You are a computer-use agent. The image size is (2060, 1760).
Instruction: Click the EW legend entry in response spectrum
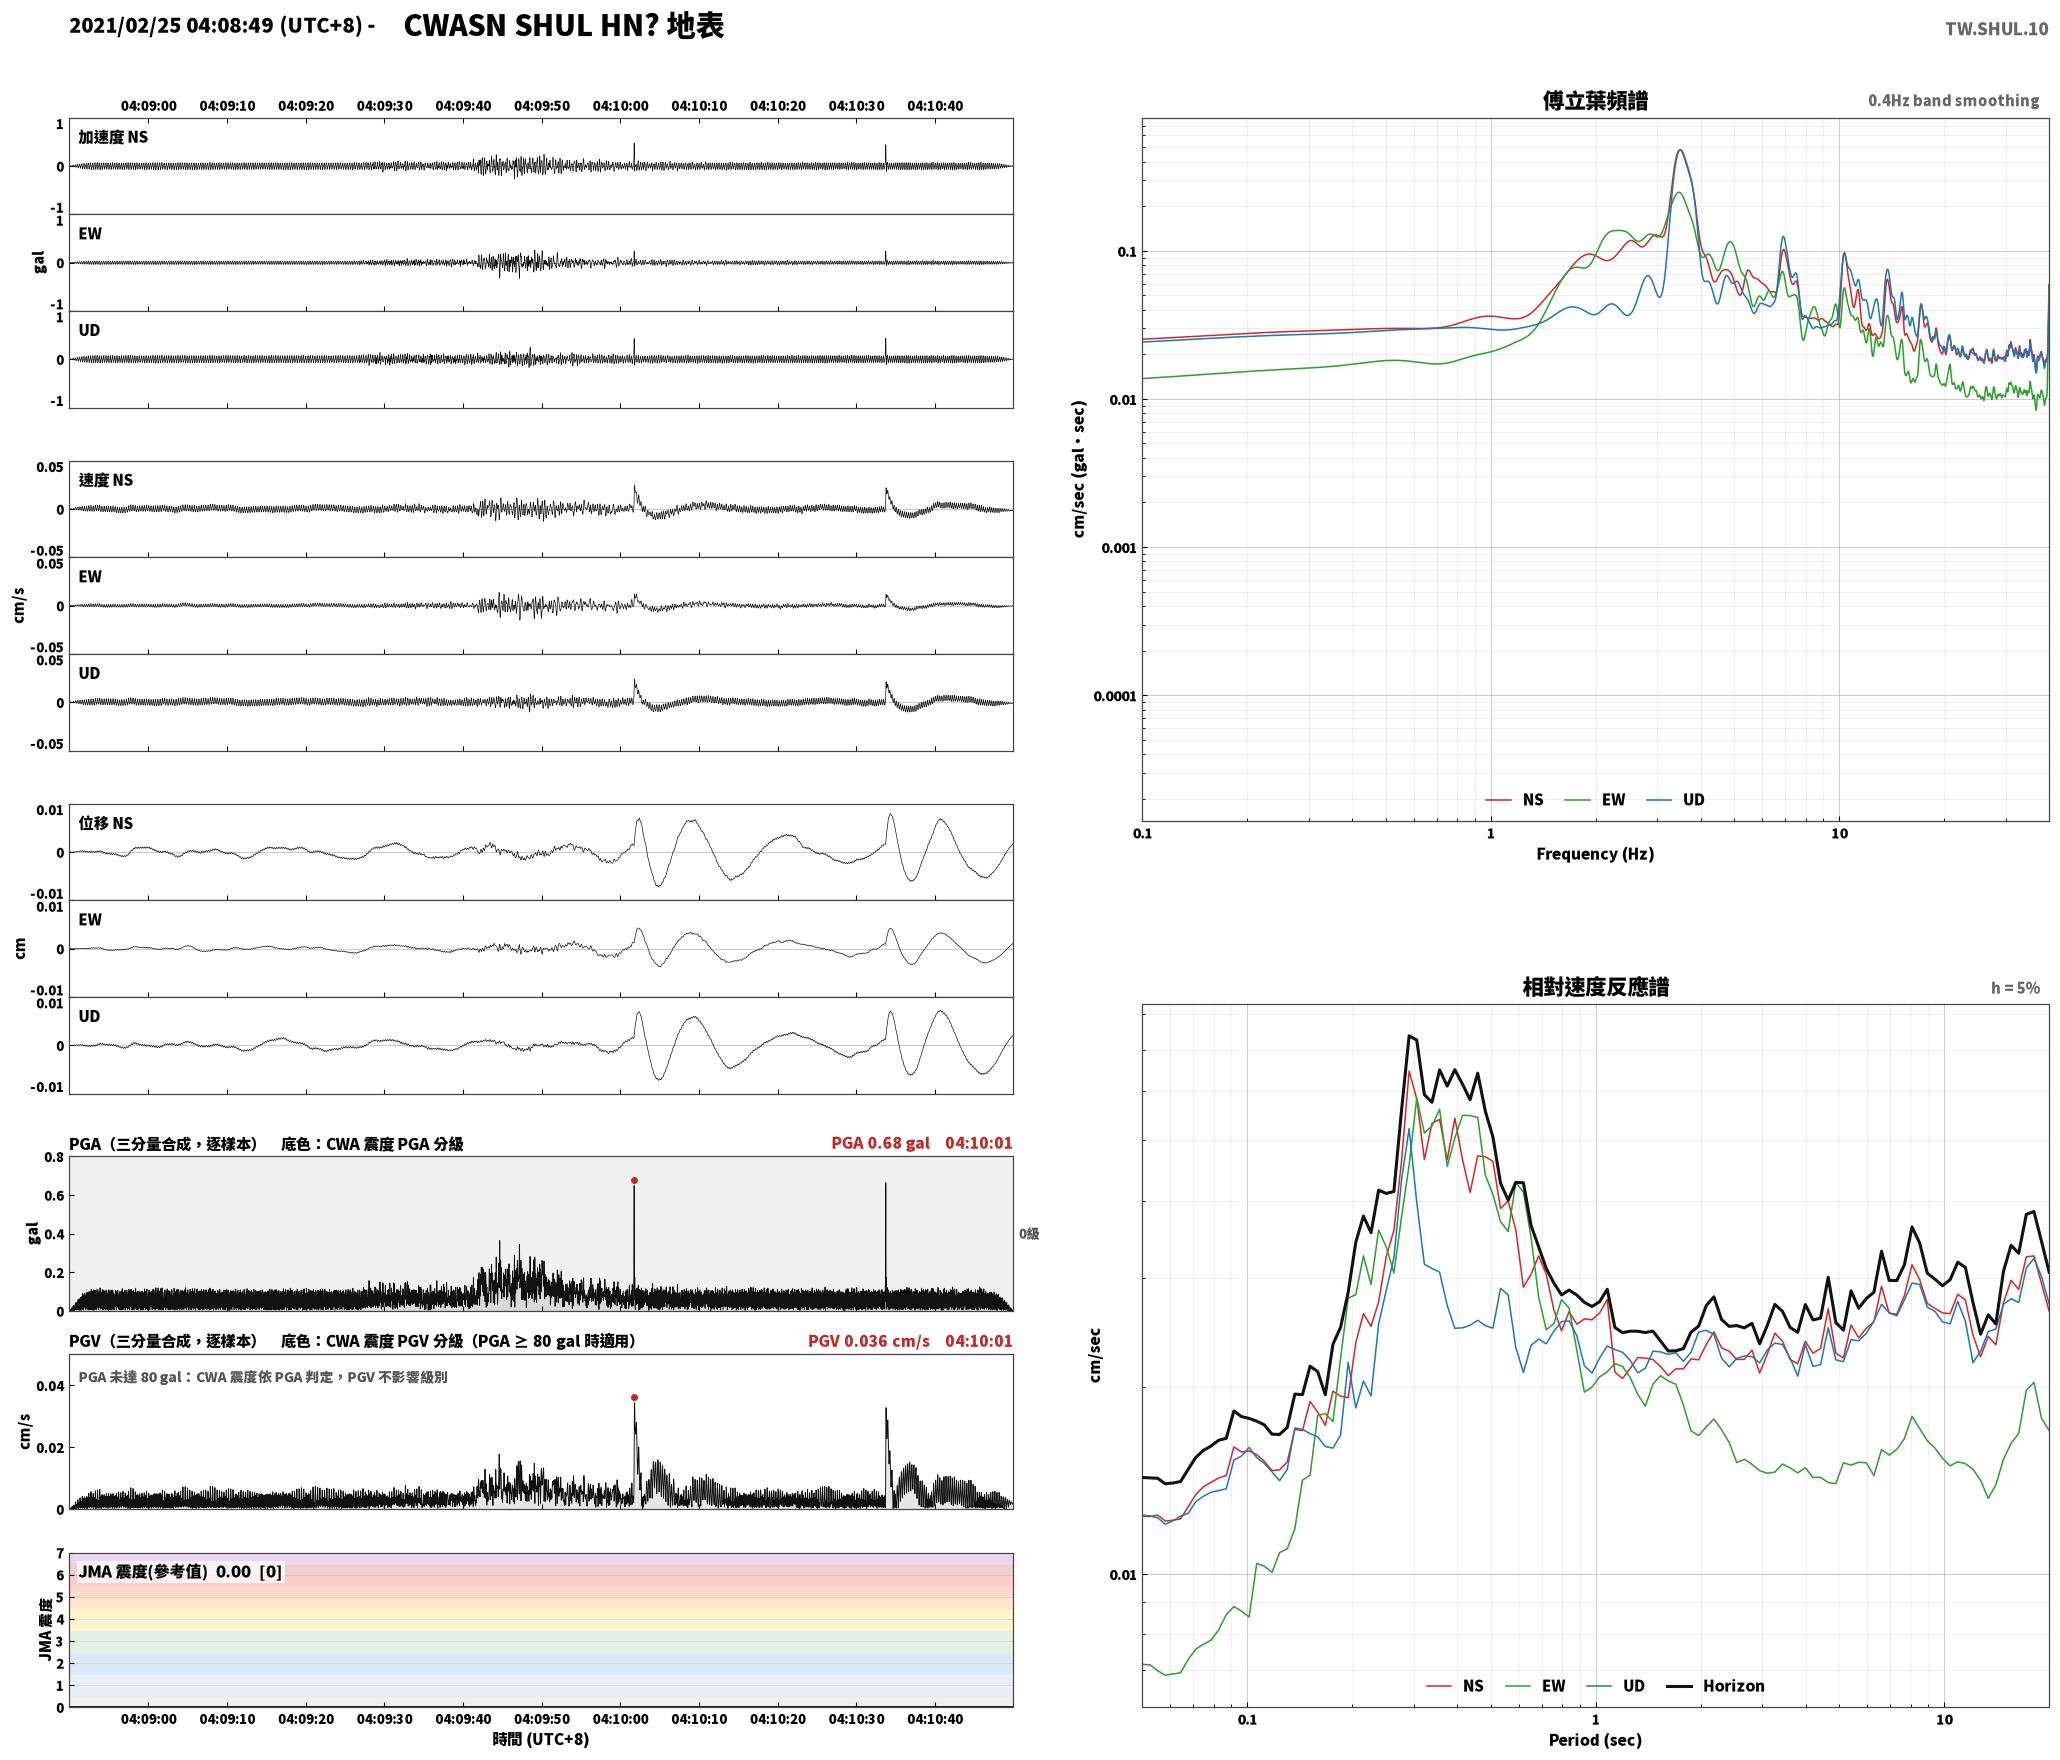coord(1536,1685)
